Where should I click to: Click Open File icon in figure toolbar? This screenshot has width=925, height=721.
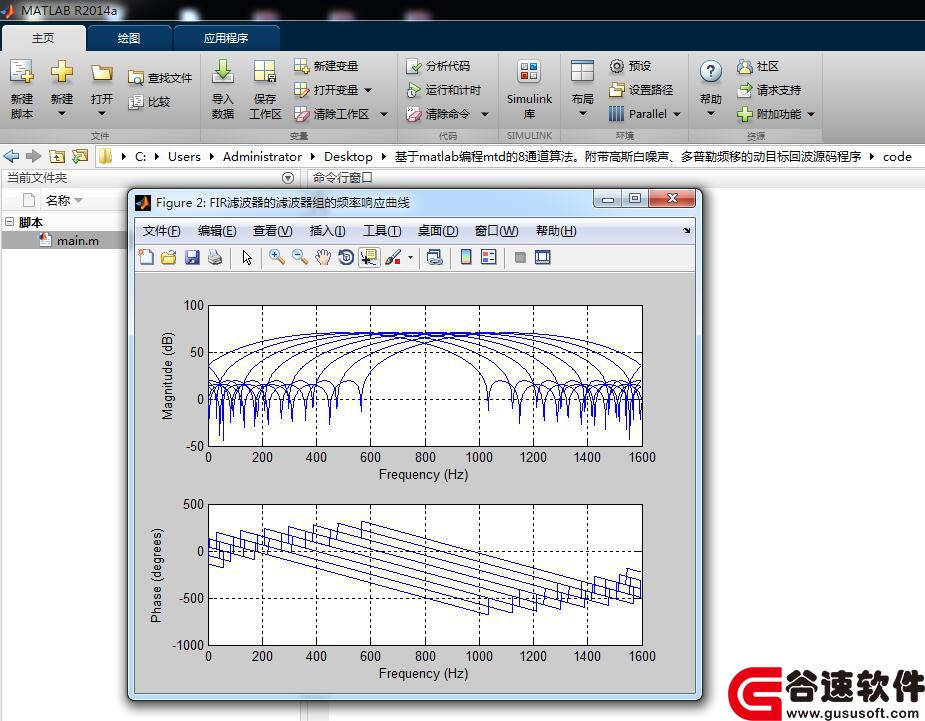coord(169,257)
